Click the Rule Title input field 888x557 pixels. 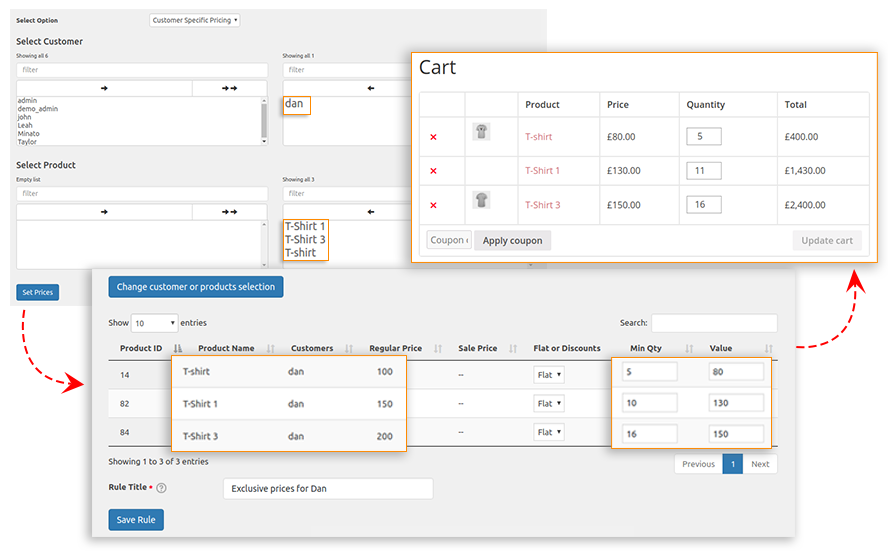tap(328, 489)
